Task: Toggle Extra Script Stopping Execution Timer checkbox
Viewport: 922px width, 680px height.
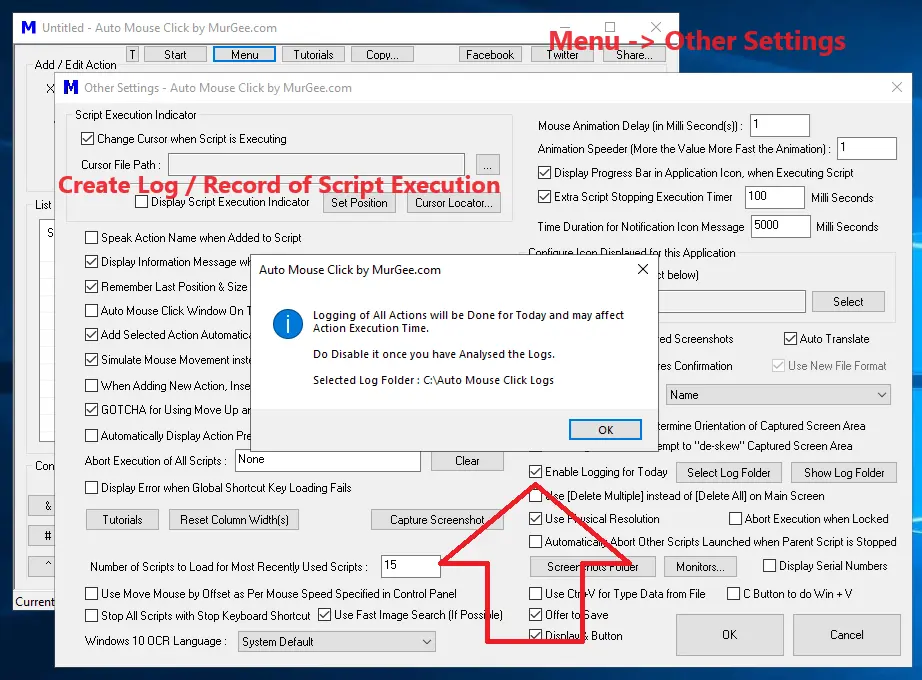Action: (544, 196)
